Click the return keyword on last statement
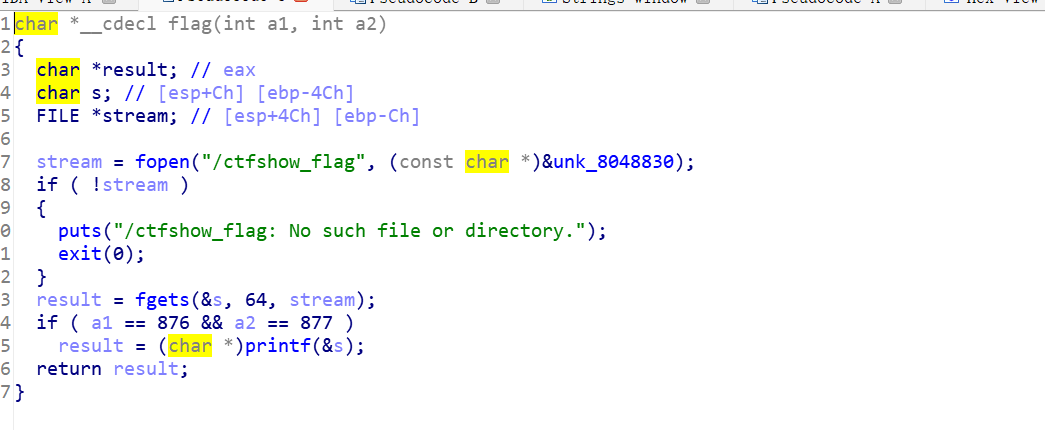This screenshot has height=430, width=1045. [x=69, y=369]
